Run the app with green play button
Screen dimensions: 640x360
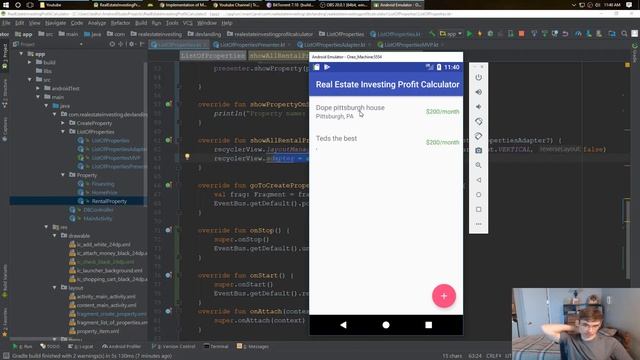point(469,34)
